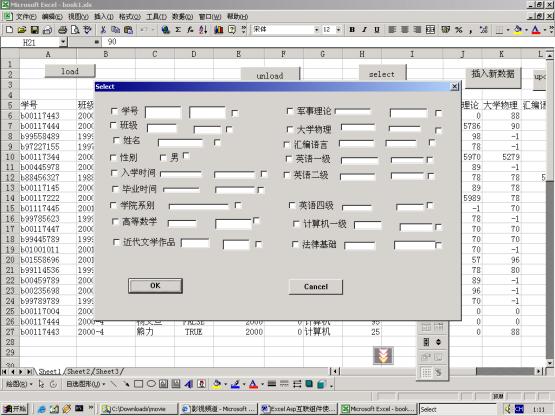Click the Copy icon

(115, 30)
